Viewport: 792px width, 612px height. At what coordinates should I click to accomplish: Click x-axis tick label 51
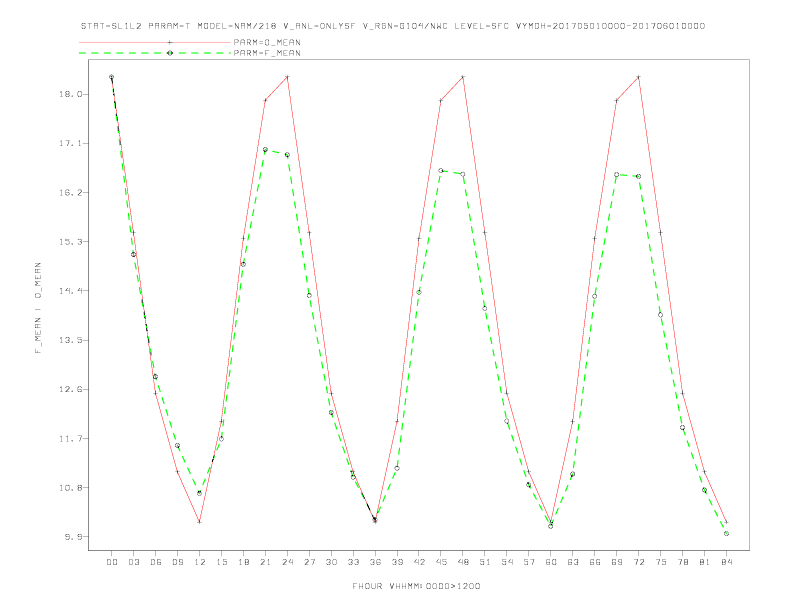tap(485, 562)
